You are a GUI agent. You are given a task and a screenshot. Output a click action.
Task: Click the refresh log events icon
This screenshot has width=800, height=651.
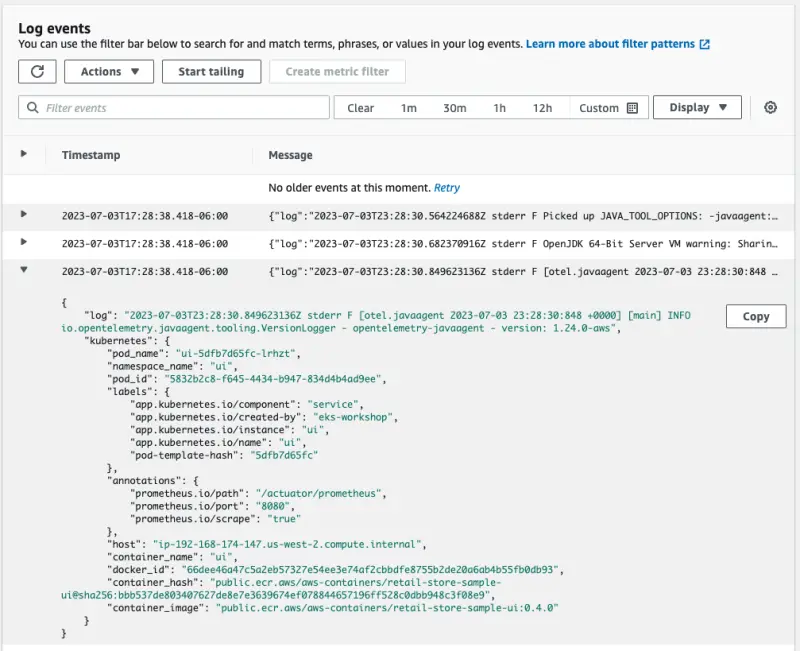37,71
